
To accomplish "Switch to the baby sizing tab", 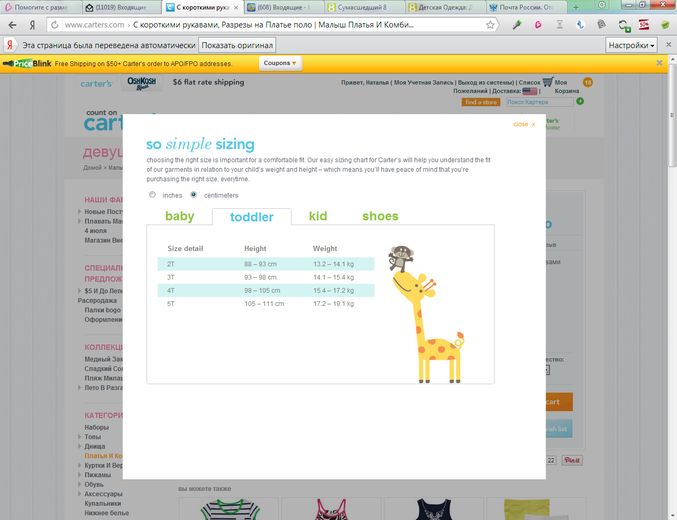I will coord(180,216).
